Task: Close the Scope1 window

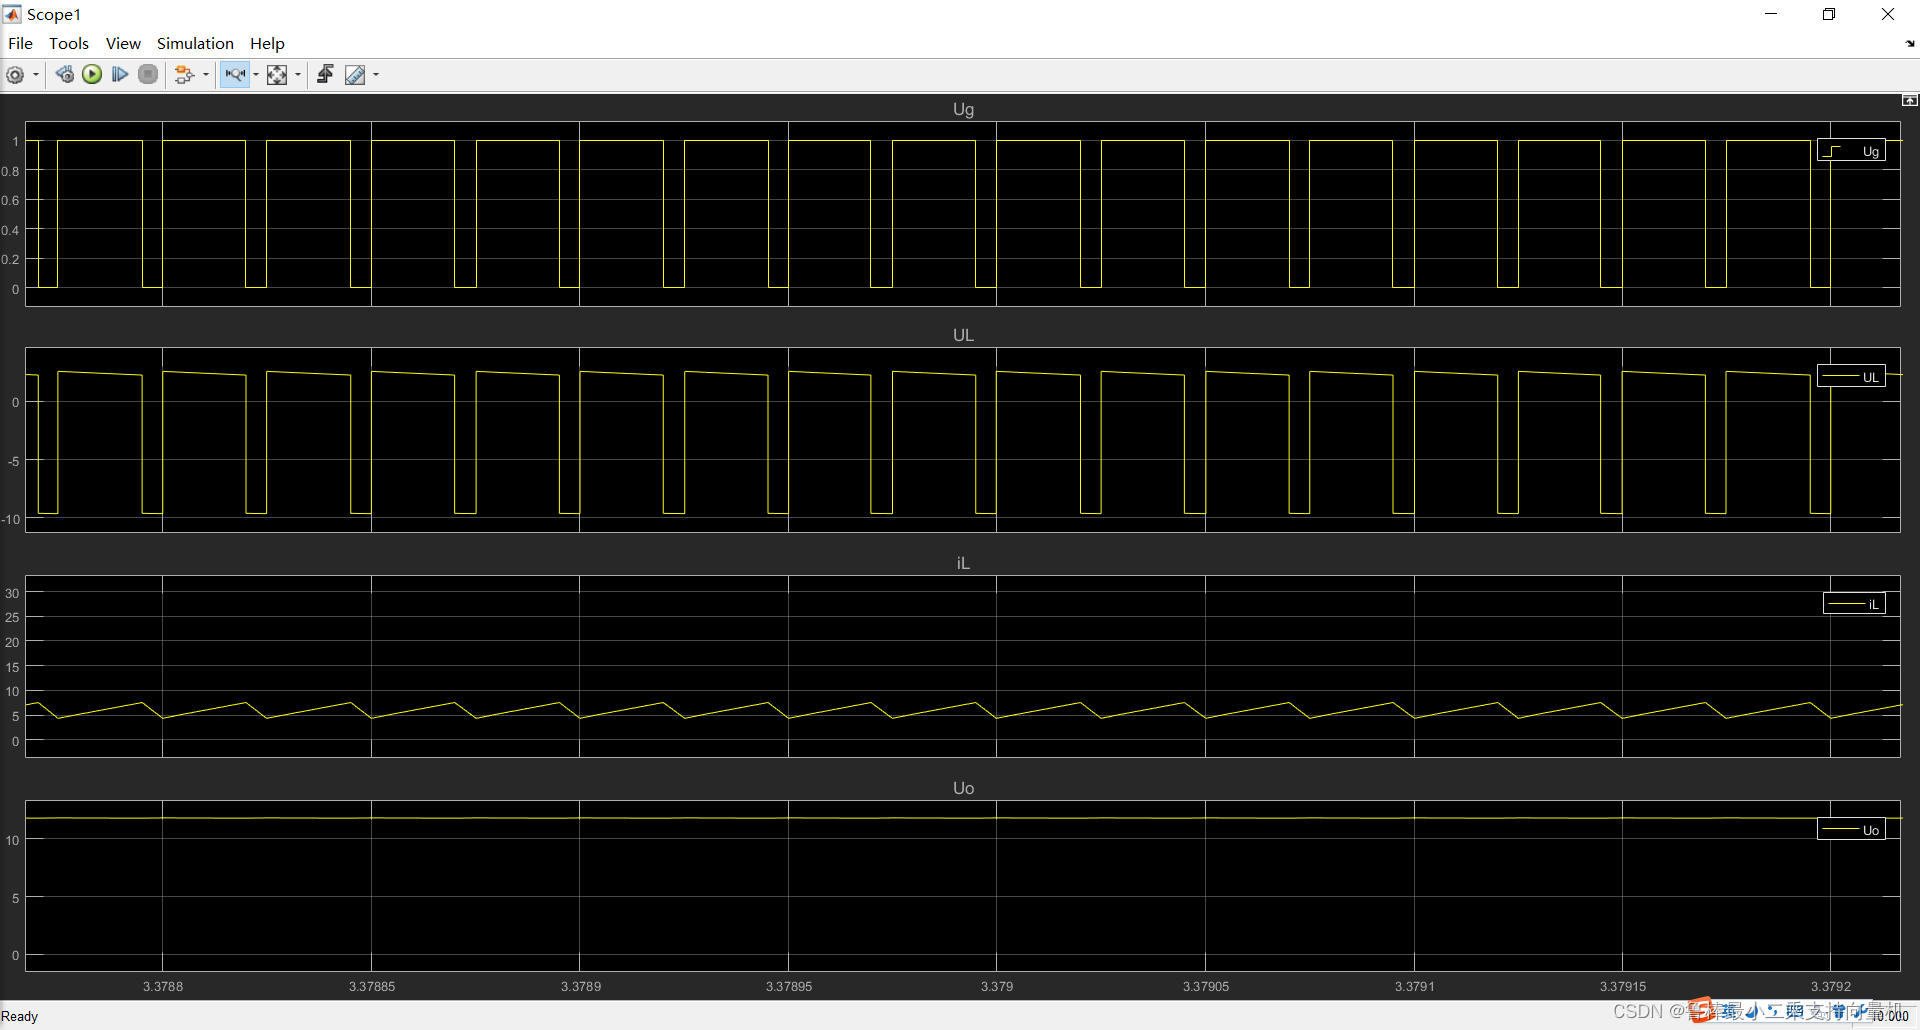Action: pyautogui.click(x=1888, y=14)
